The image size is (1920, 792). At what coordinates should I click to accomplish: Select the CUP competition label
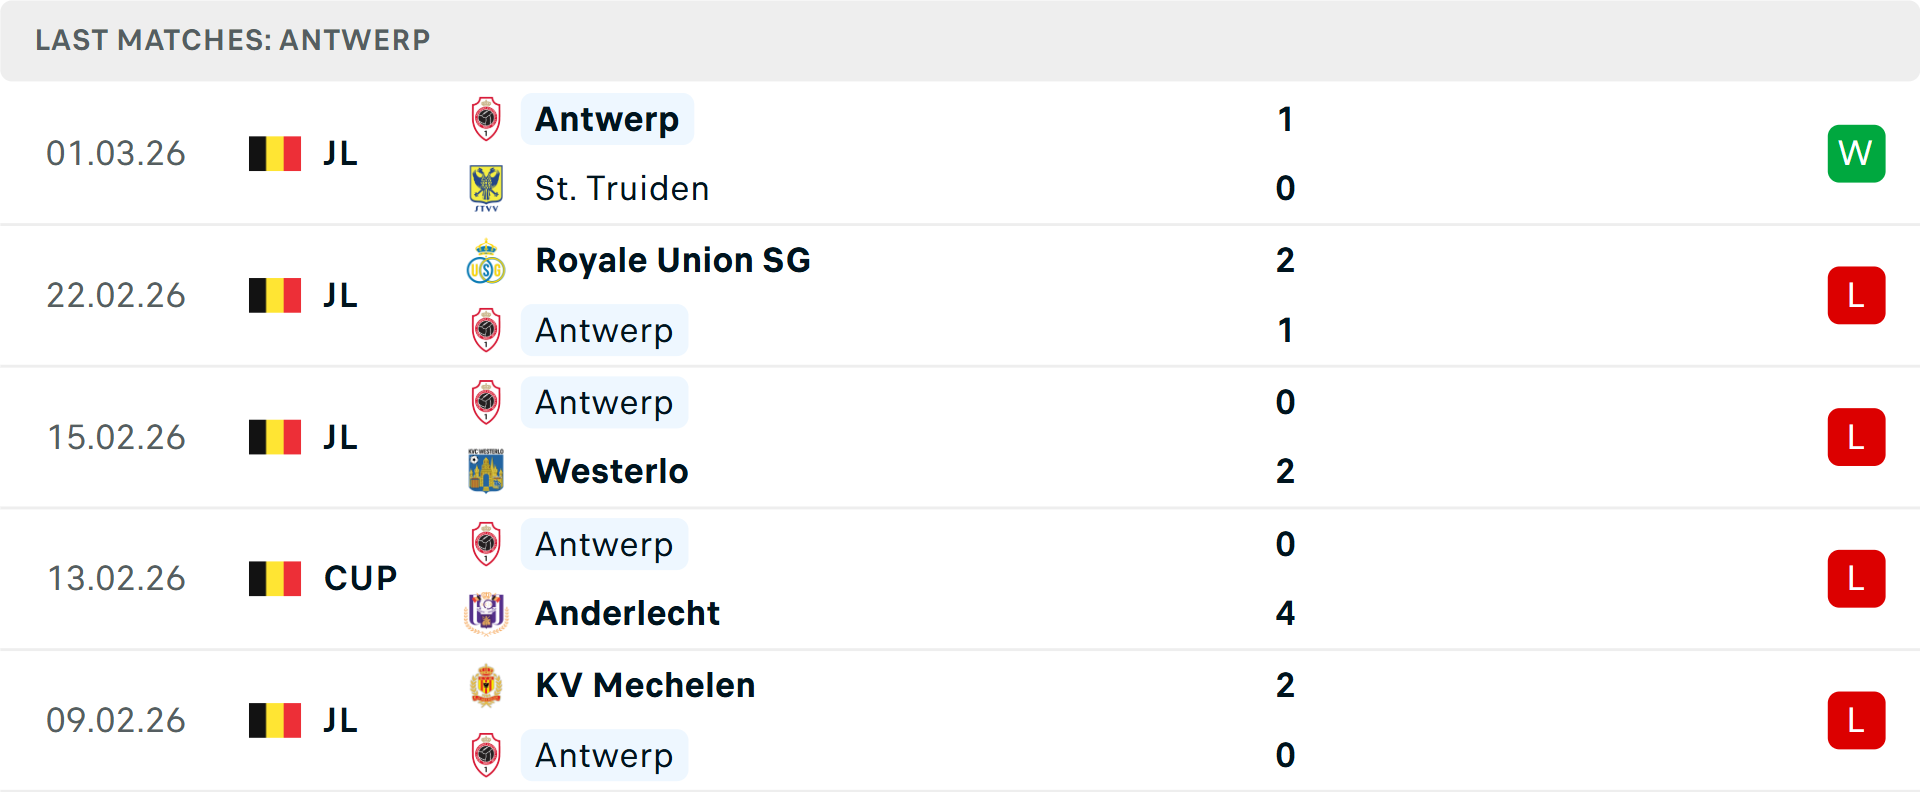(360, 578)
